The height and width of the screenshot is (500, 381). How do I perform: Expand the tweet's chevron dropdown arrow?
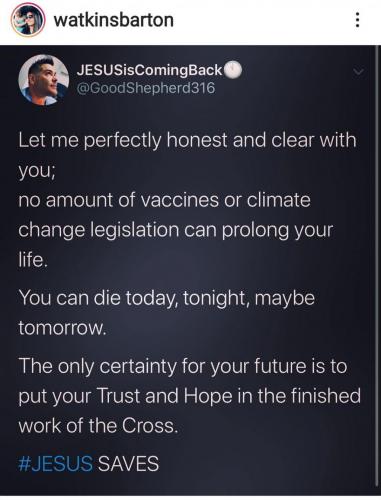(x=359, y=71)
